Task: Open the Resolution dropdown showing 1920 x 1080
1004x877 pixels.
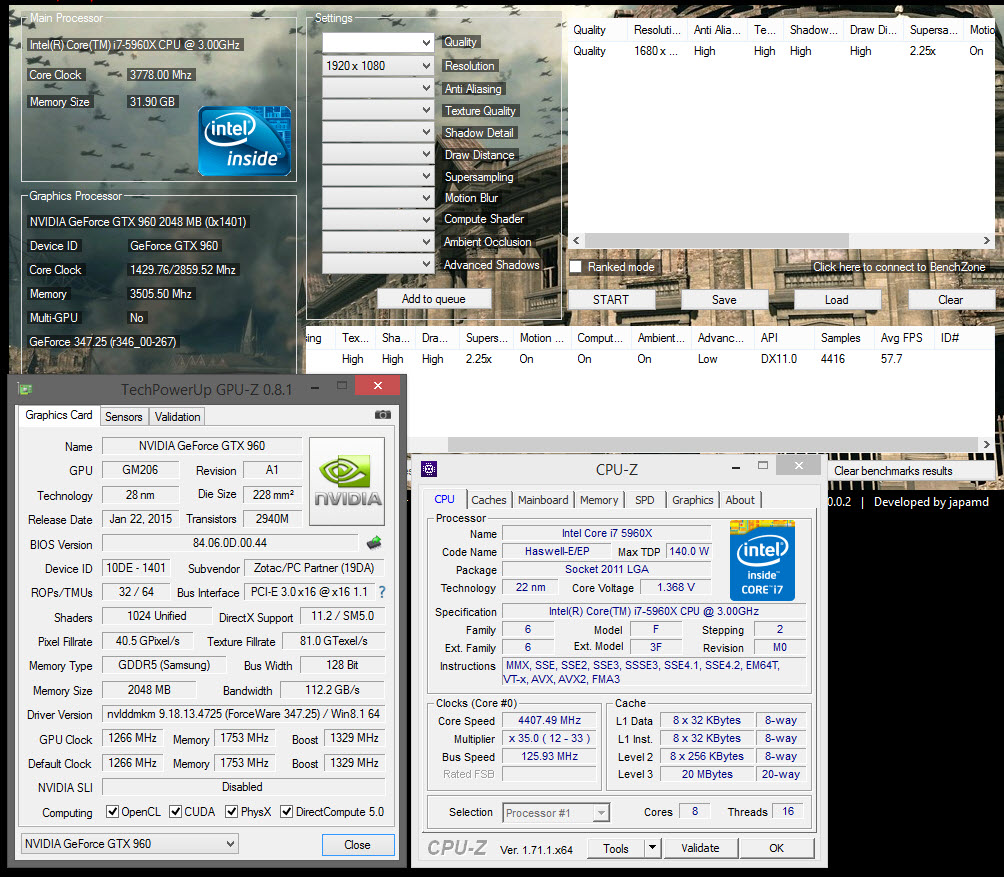Action: (x=378, y=65)
